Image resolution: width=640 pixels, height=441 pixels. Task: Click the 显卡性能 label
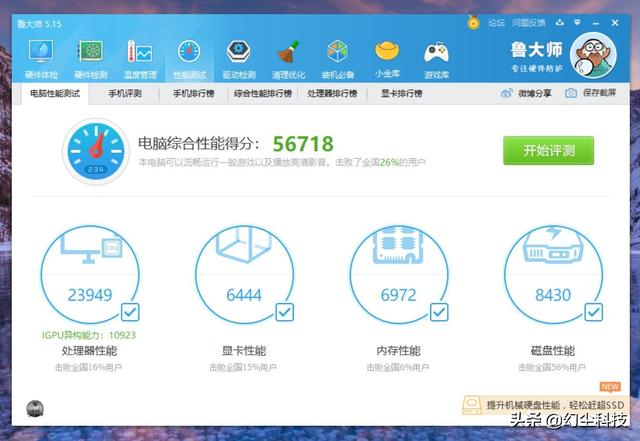(x=244, y=350)
